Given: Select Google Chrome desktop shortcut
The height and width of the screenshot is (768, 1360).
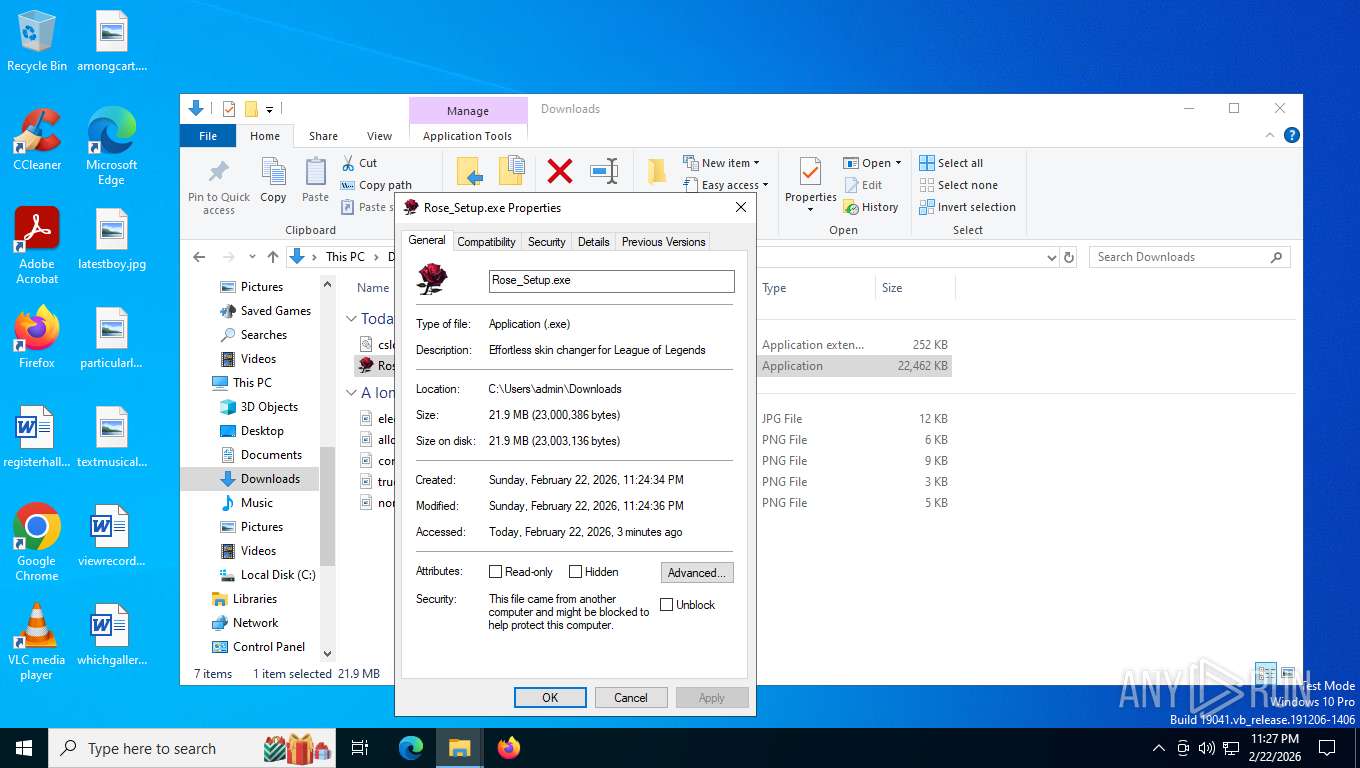Looking at the screenshot, I should click(x=37, y=542).
